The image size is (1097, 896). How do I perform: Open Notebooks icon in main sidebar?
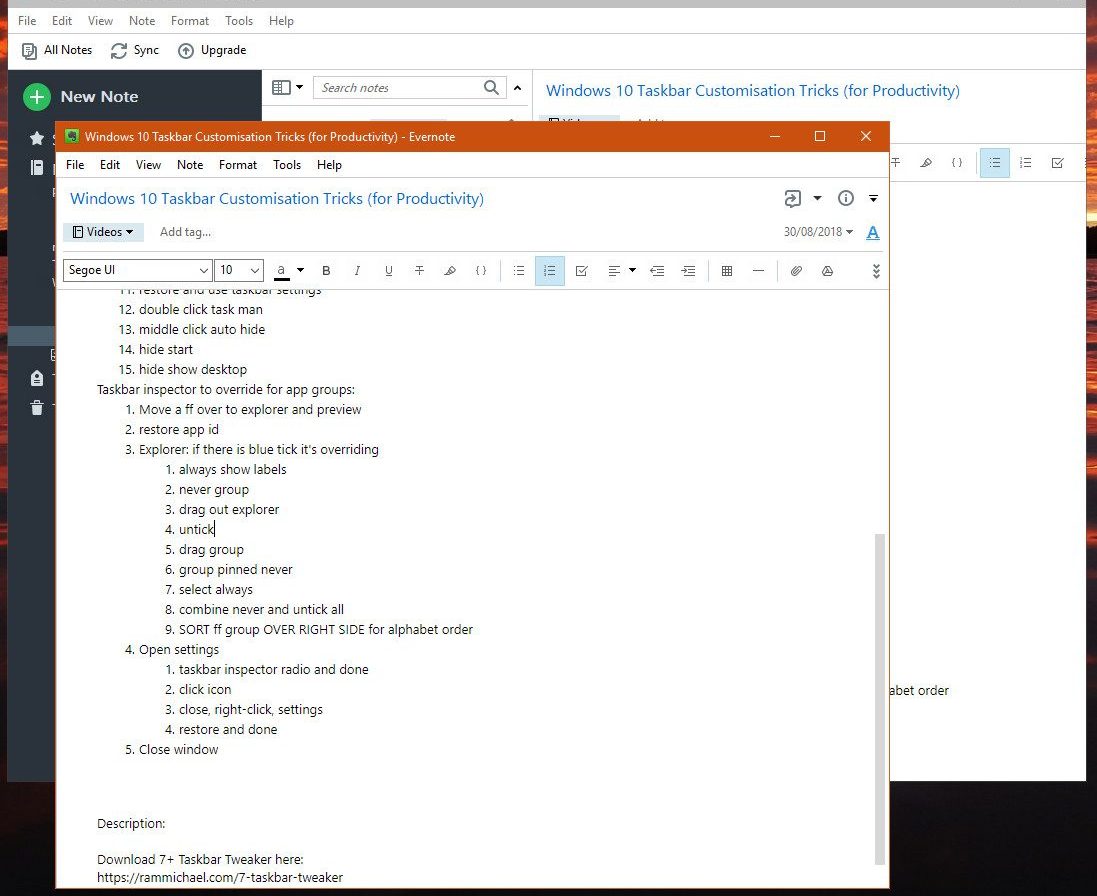[x=37, y=168]
